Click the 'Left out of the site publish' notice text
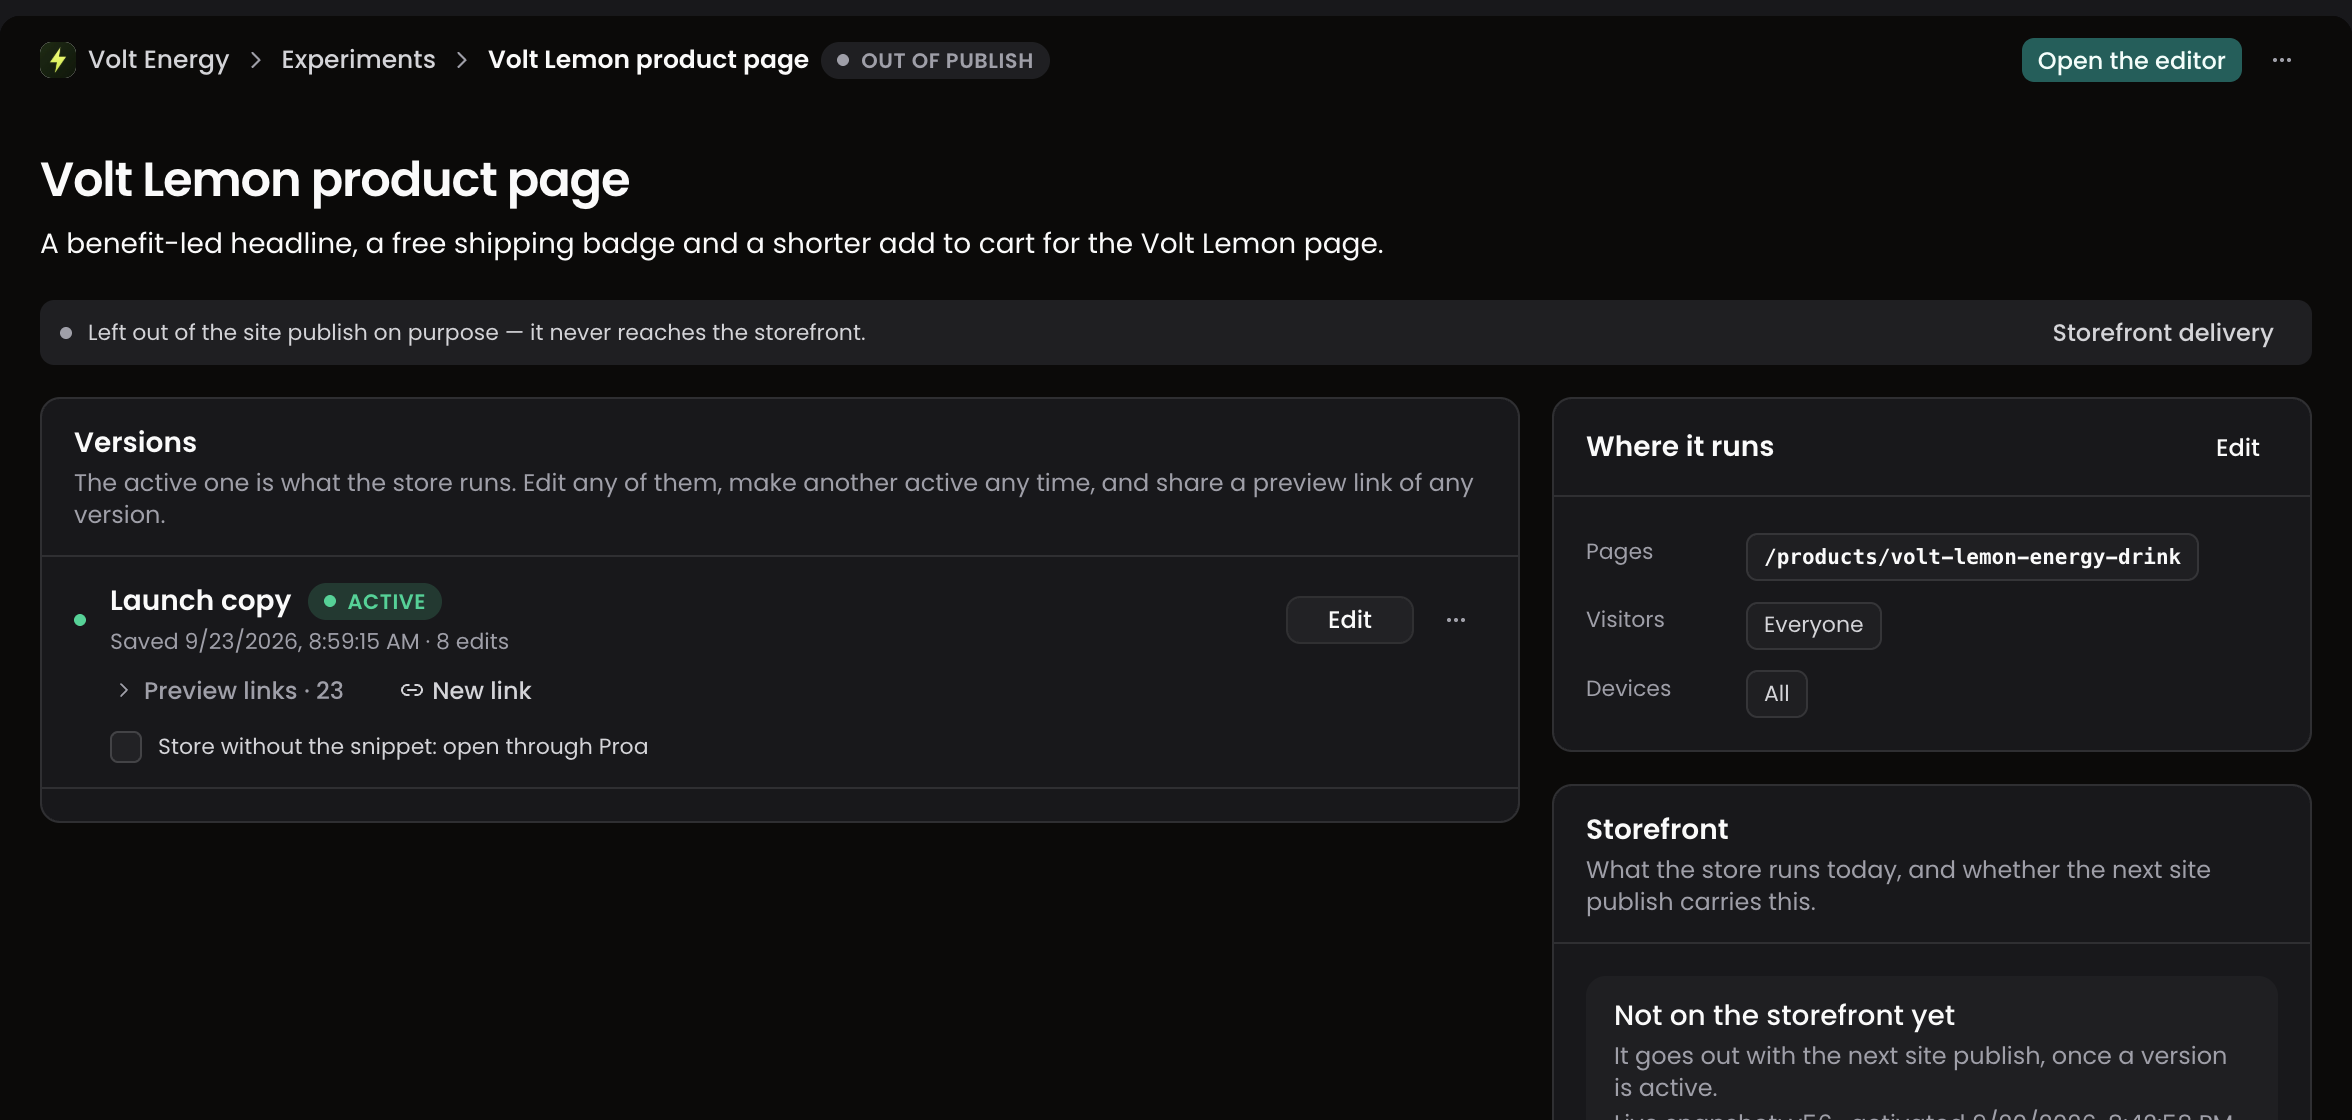Image resolution: width=2352 pixels, height=1120 pixels. [x=477, y=333]
